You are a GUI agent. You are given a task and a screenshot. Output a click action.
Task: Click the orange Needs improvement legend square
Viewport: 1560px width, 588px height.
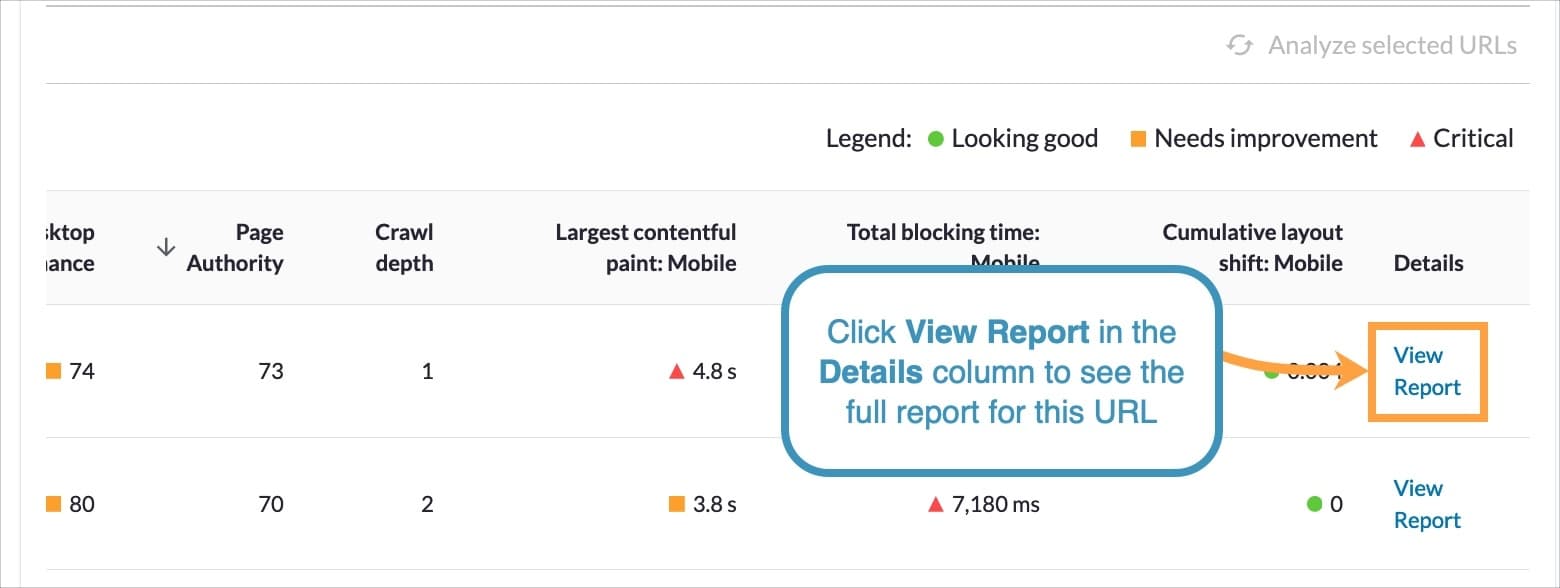(x=1137, y=139)
